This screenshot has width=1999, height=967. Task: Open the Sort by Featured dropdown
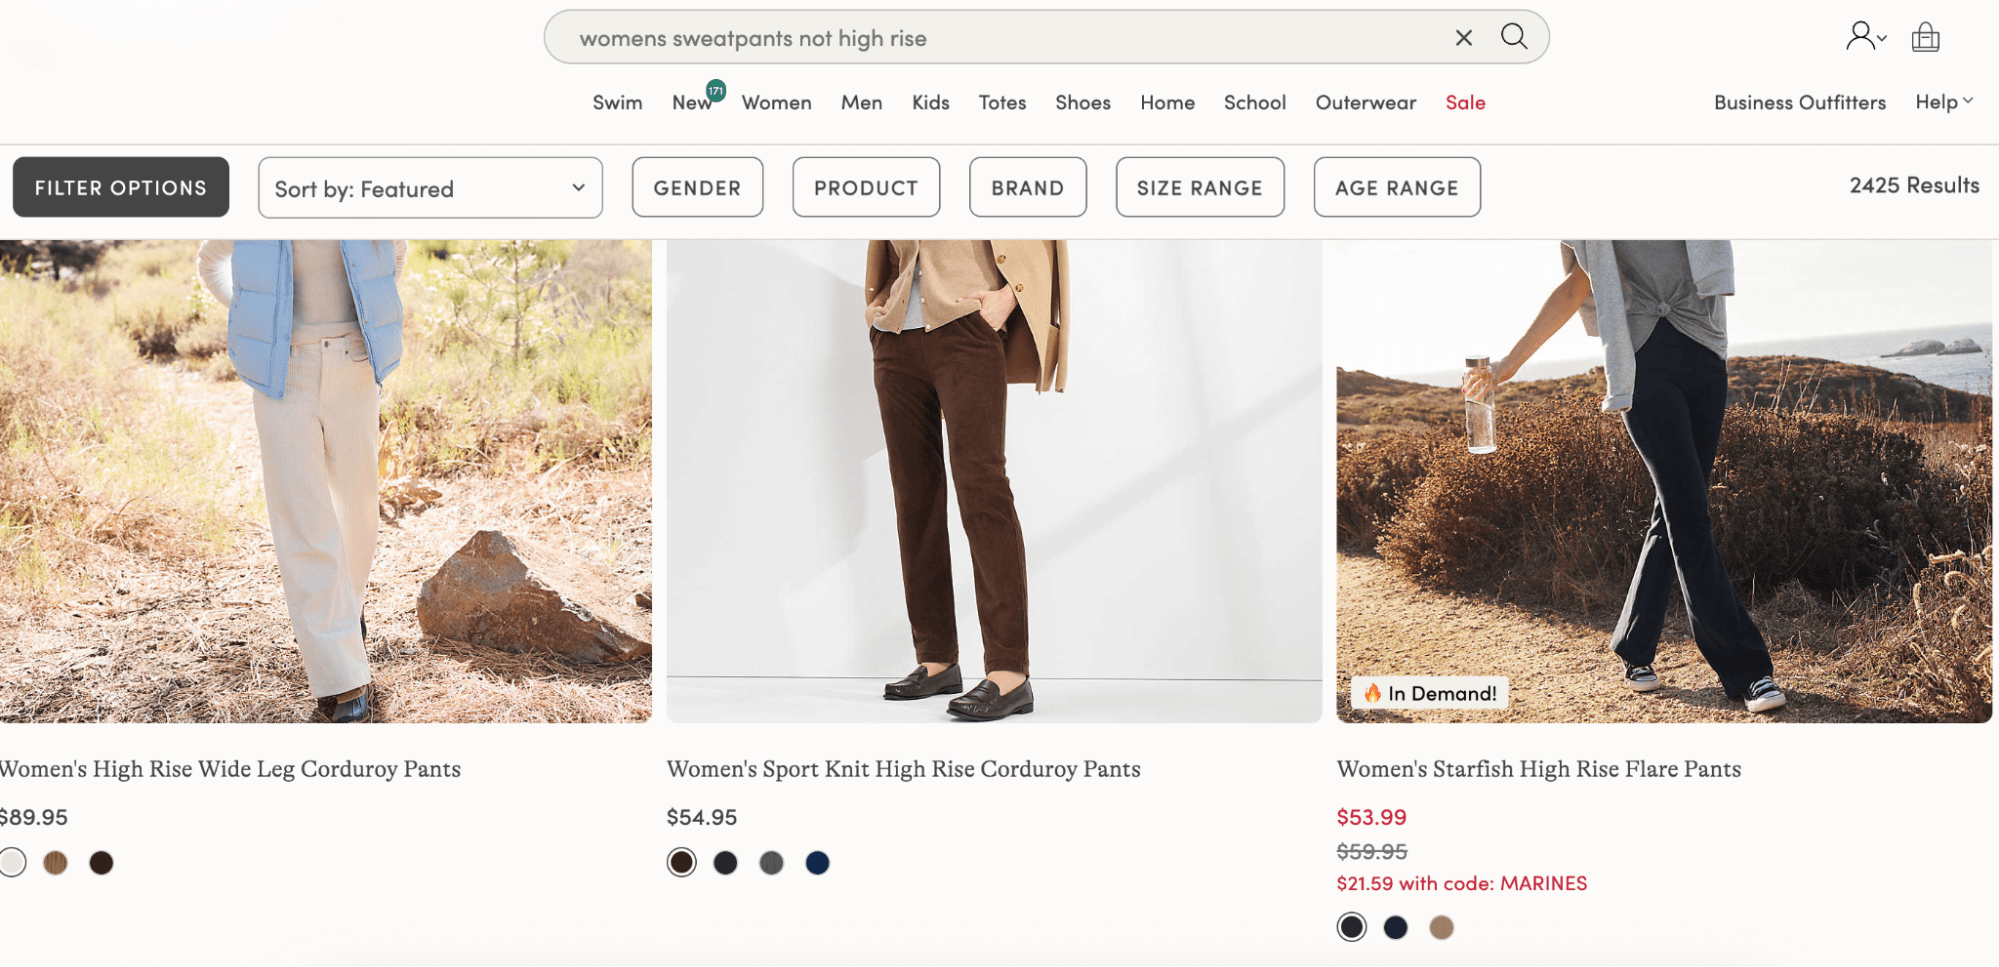(x=430, y=188)
